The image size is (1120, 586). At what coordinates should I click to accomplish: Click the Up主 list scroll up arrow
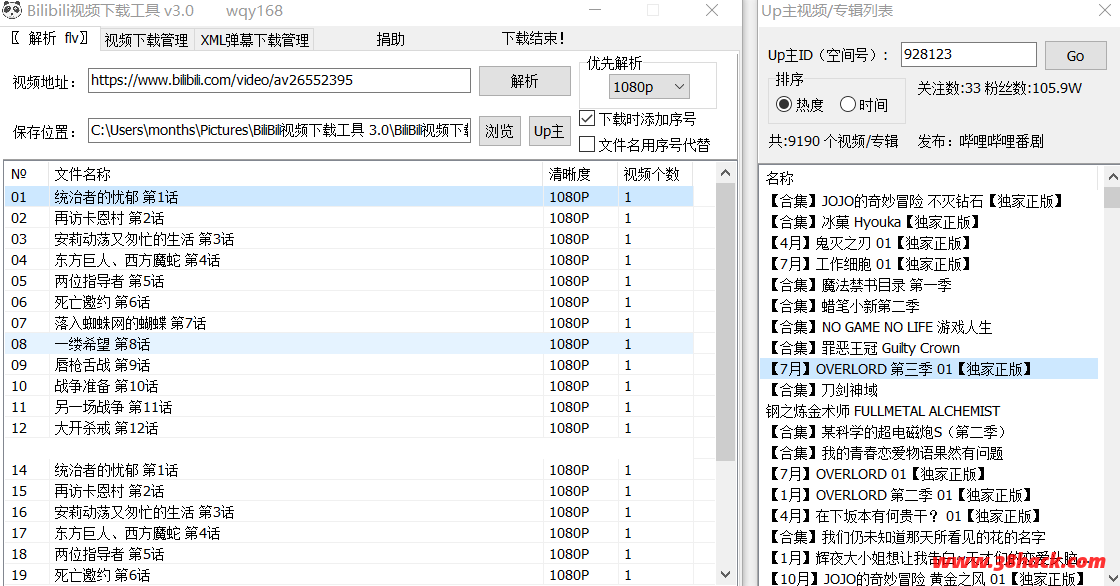click(x=1112, y=177)
